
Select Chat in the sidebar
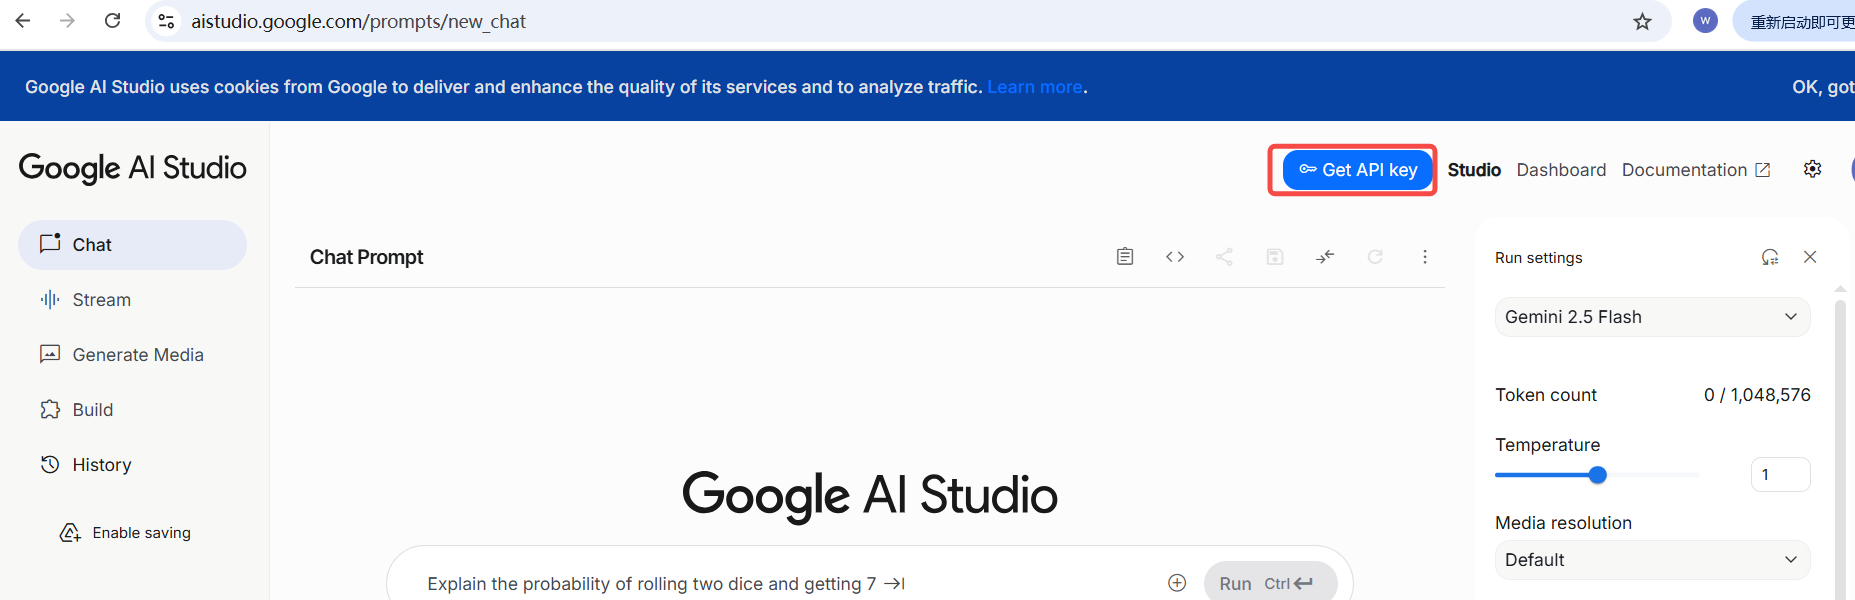132,245
